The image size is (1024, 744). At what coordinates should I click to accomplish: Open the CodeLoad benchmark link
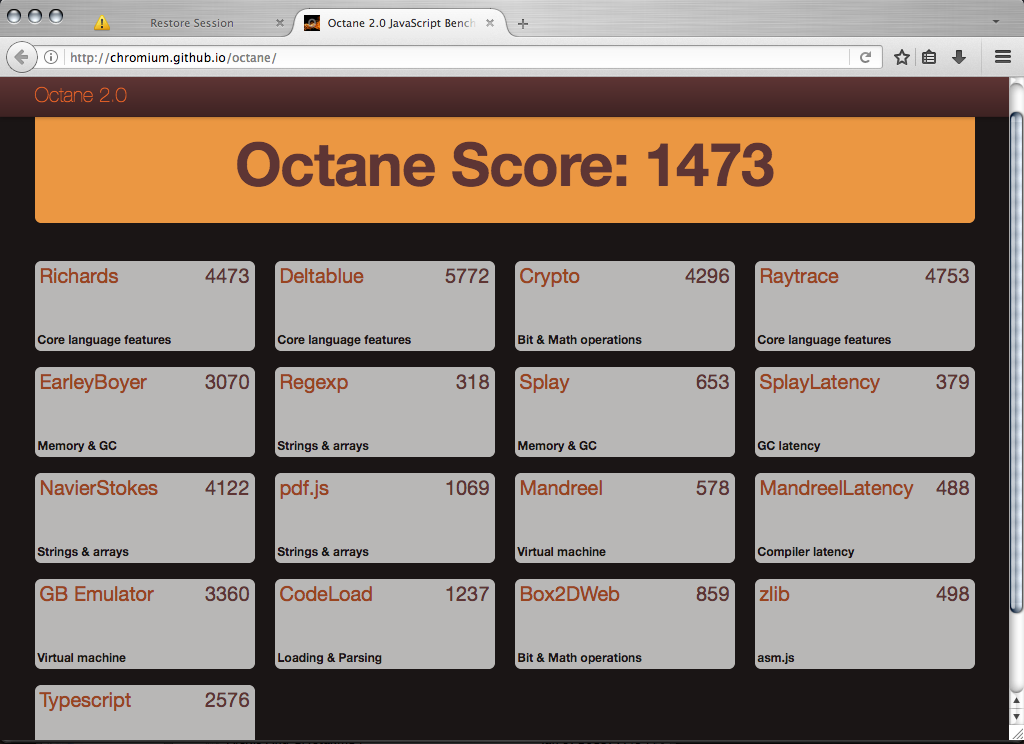326,594
